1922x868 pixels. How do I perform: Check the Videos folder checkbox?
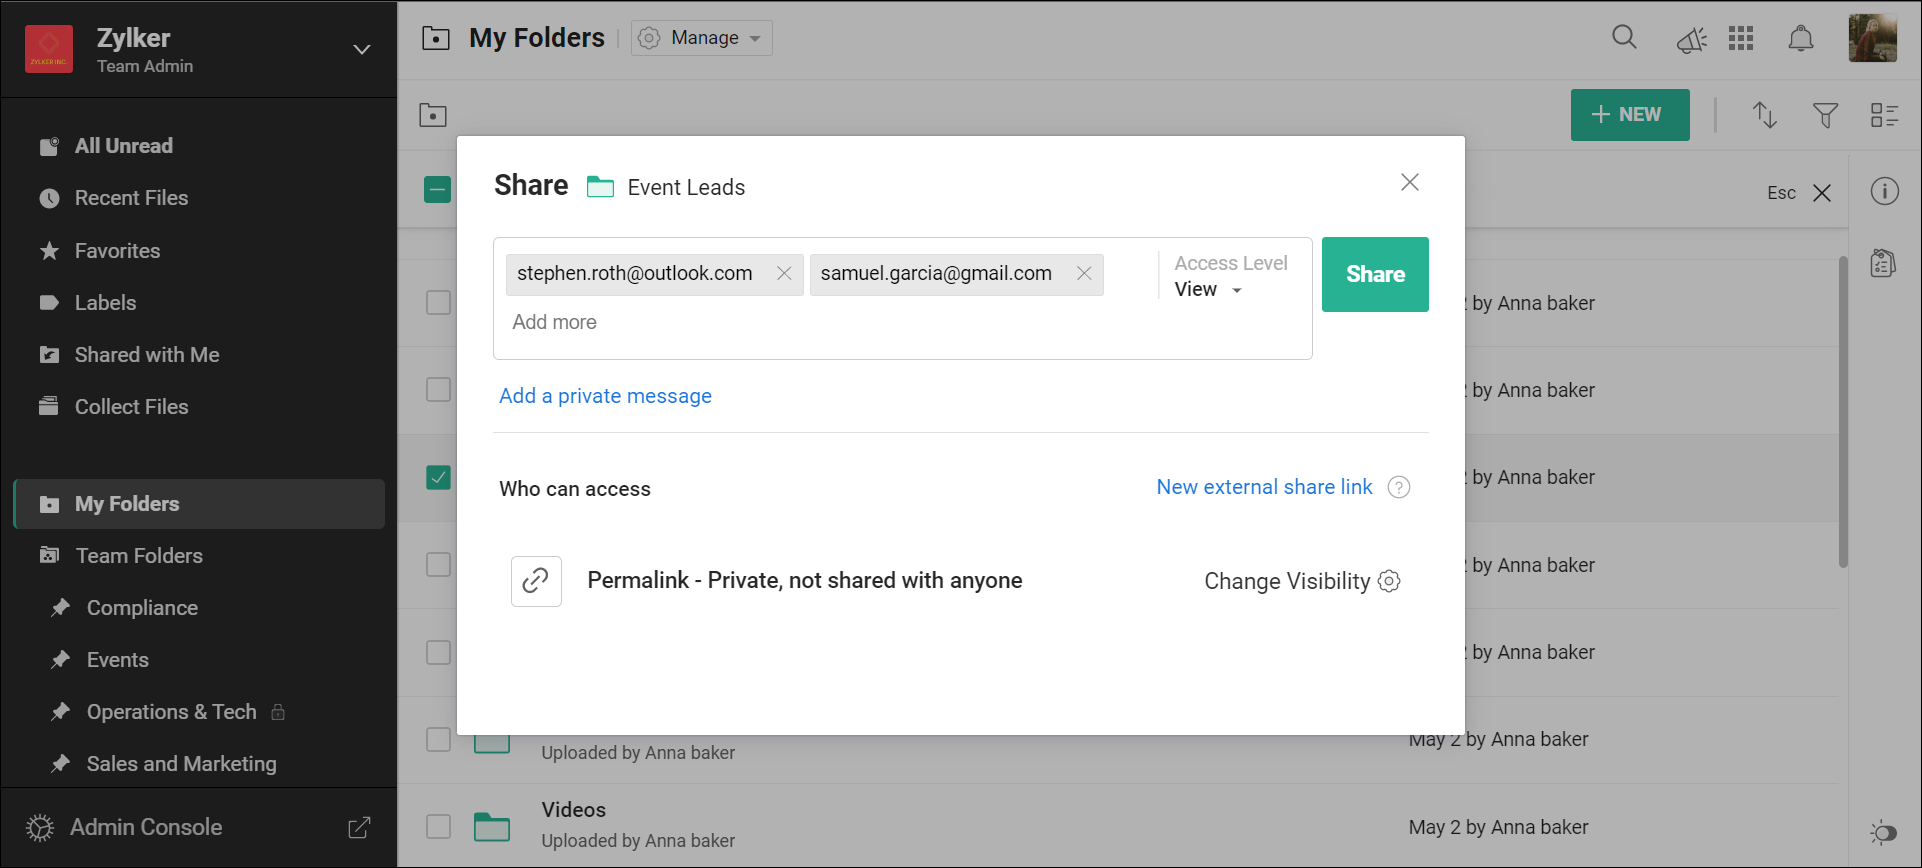(x=438, y=827)
